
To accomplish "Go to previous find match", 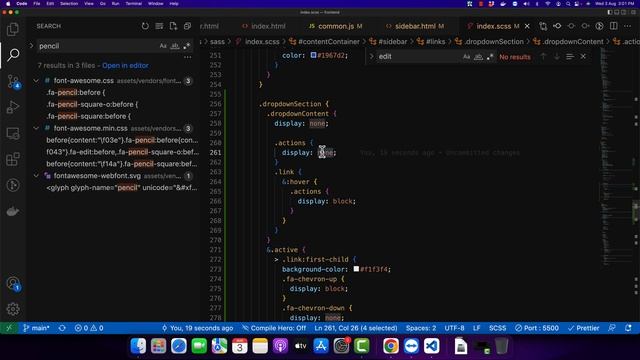I will tap(543, 57).
